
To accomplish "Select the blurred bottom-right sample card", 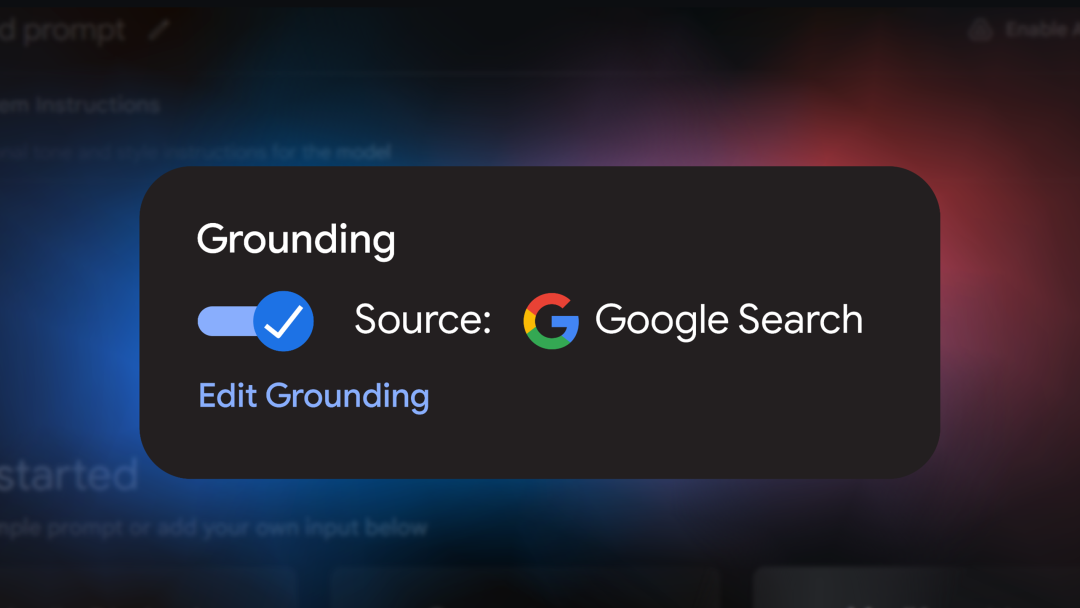I will point(916,588).
